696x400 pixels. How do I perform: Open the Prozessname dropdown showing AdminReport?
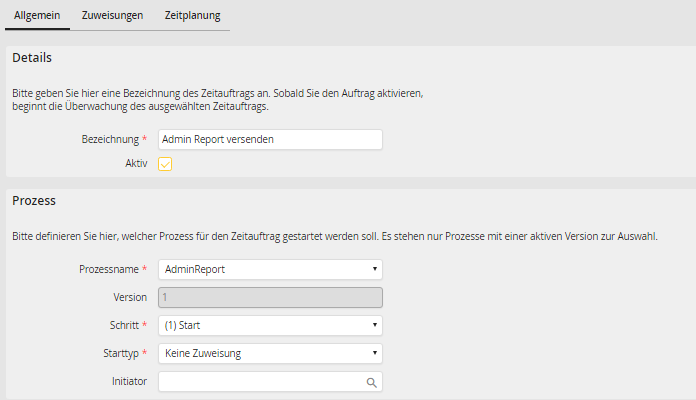tap(270, 269)
